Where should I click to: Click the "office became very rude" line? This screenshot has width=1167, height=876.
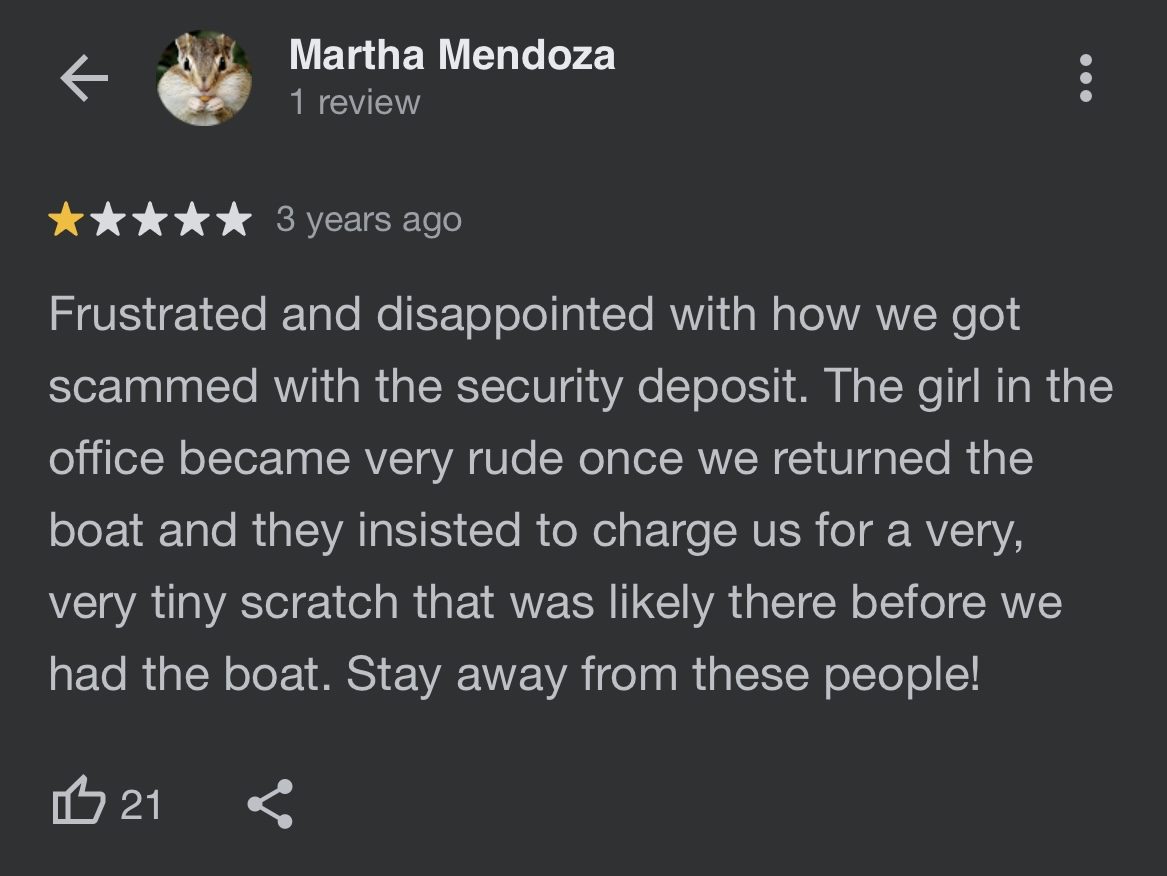(x=540, y=458)
